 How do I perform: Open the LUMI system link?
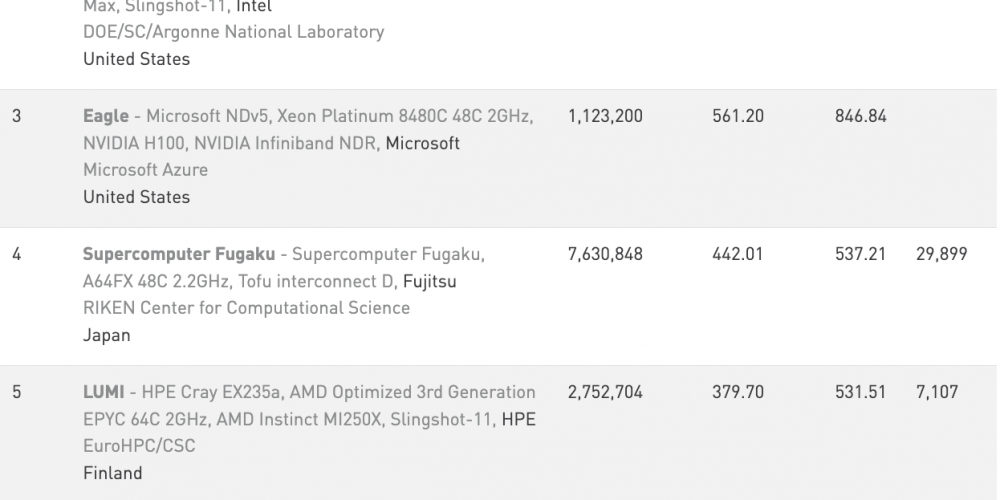(103, 392)
